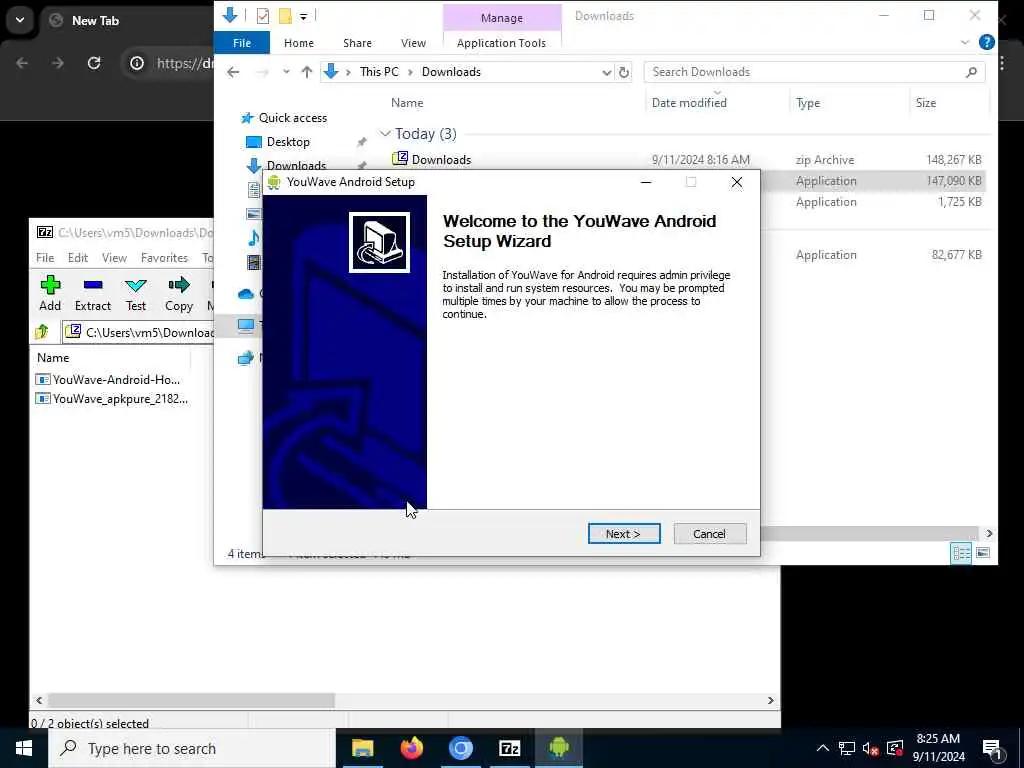1024x768 pixels.
Task: Select Downloads zip archive file row
Action: click(688, 159)
